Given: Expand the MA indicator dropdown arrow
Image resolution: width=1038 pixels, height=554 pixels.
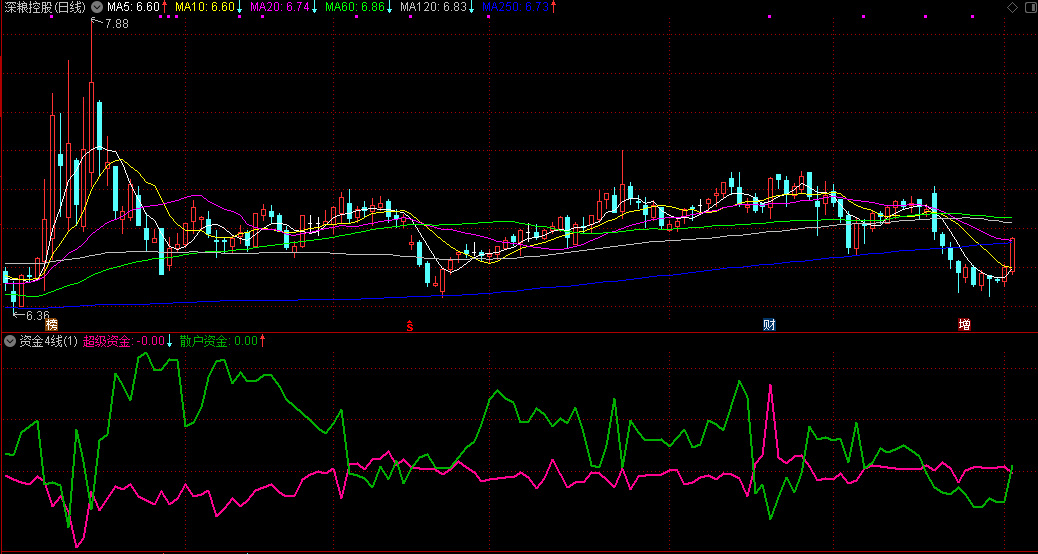Looking at the screenshot, I should tap(97, 7).
